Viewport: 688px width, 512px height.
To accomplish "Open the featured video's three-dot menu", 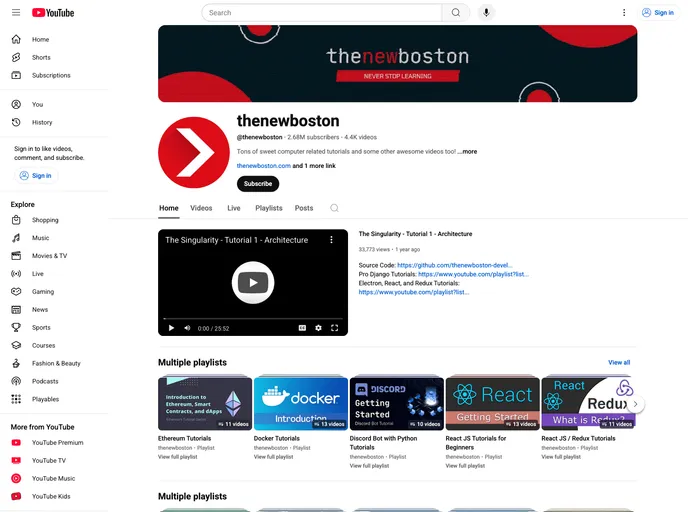I will click(x=331, y=240).
